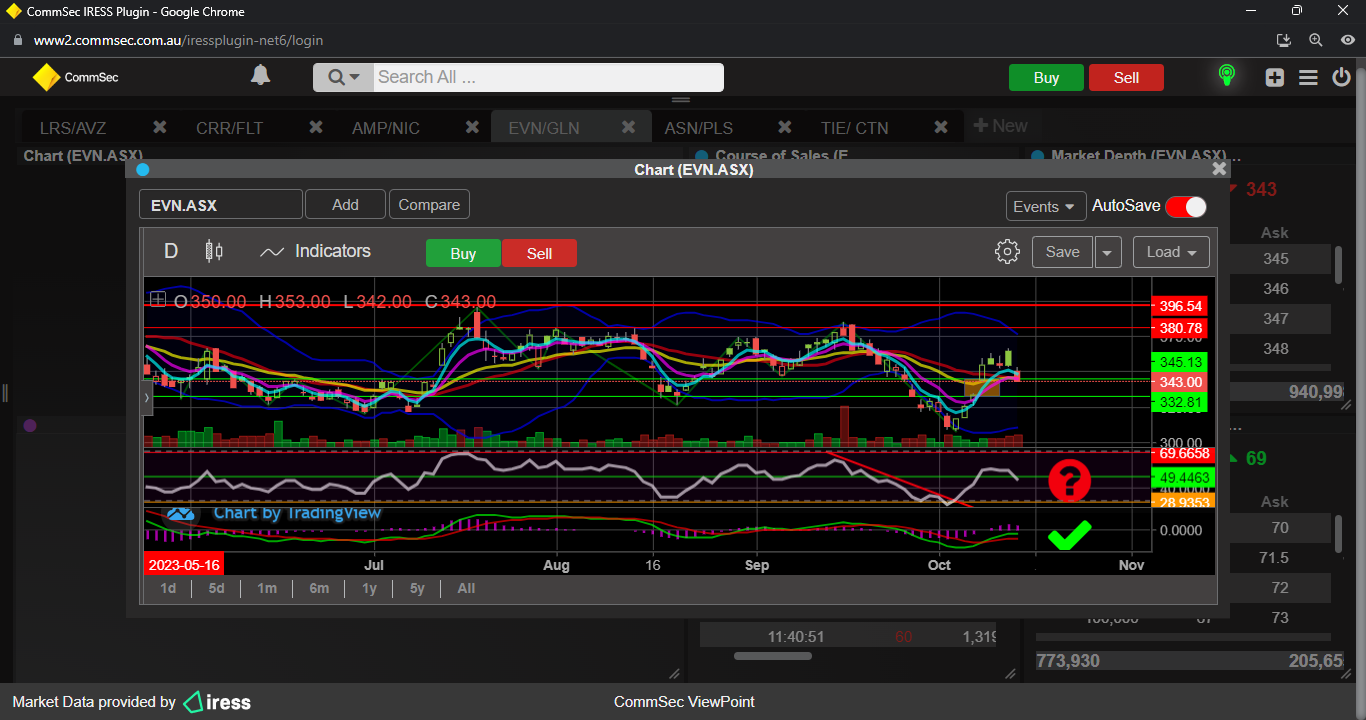1366x720 pixels.
Task: Click the chart toolbar red Sell button
Action: pos(539,253)
